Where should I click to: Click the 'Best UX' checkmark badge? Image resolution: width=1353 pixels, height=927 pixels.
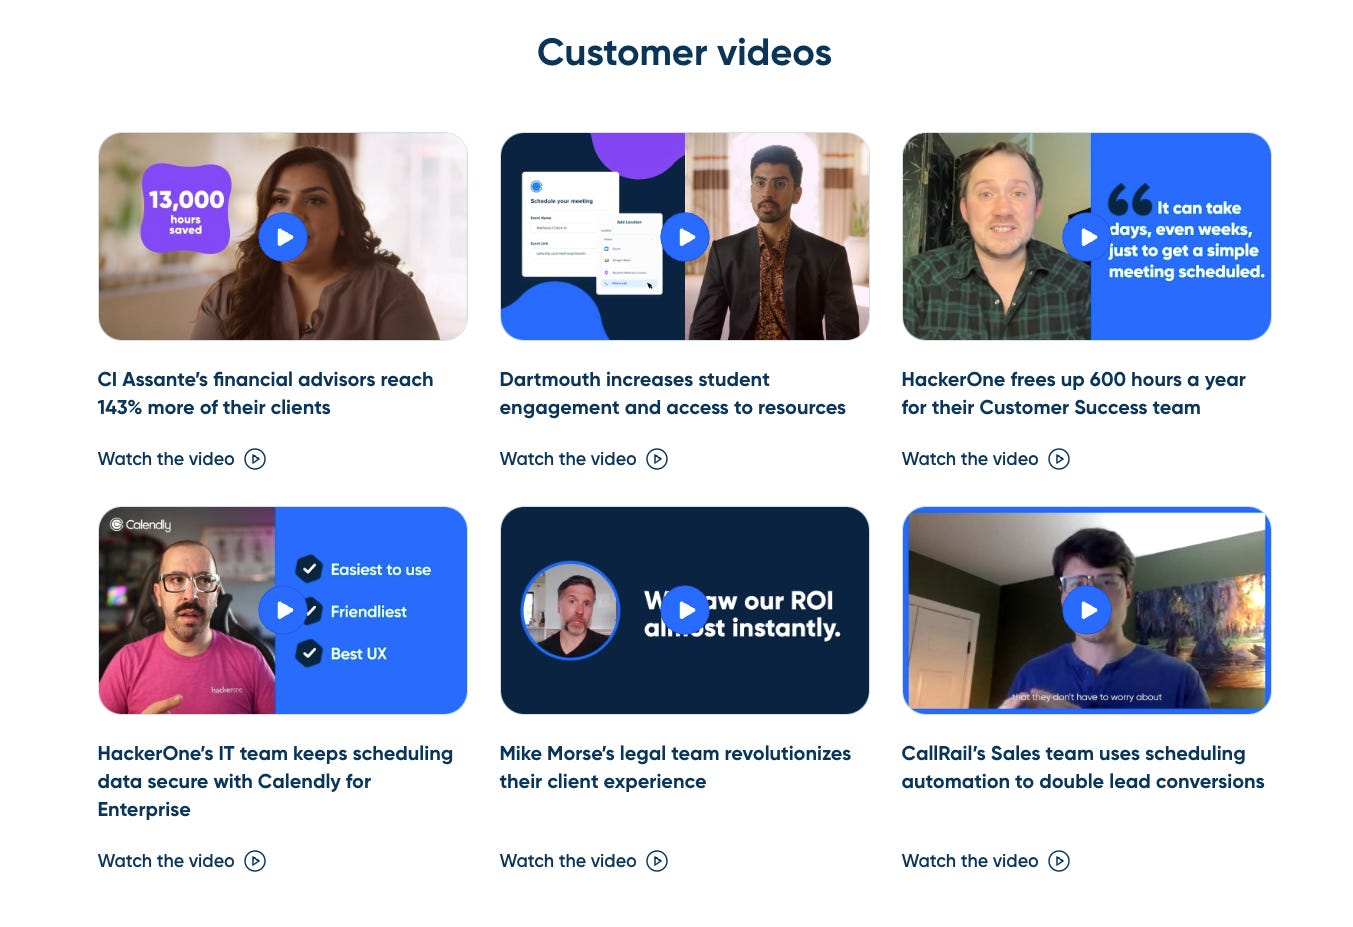[x=309, y=653]
